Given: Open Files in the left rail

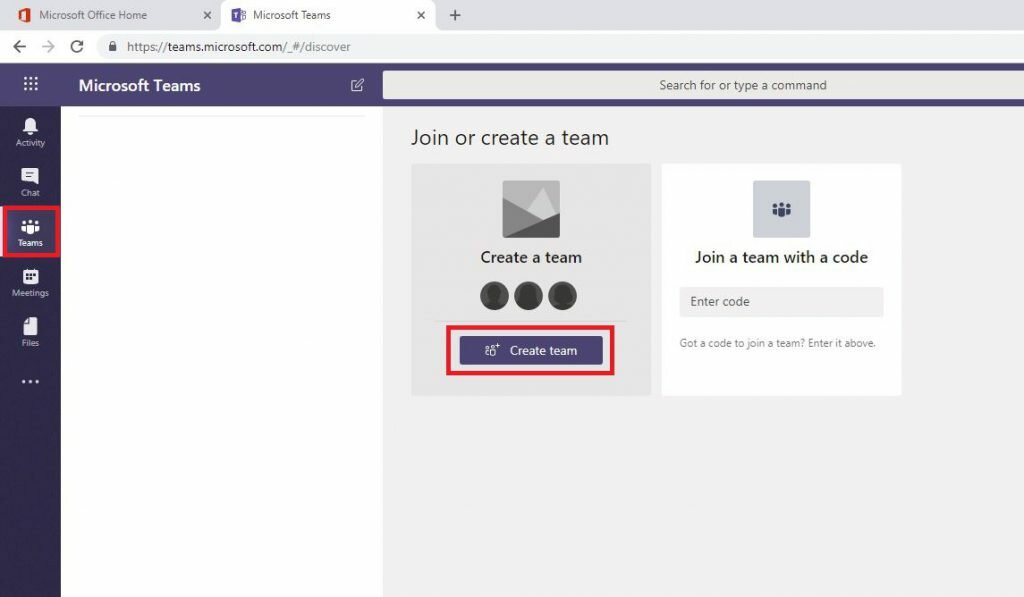Looking at the screenshot, I should click(x=30, y=332).
